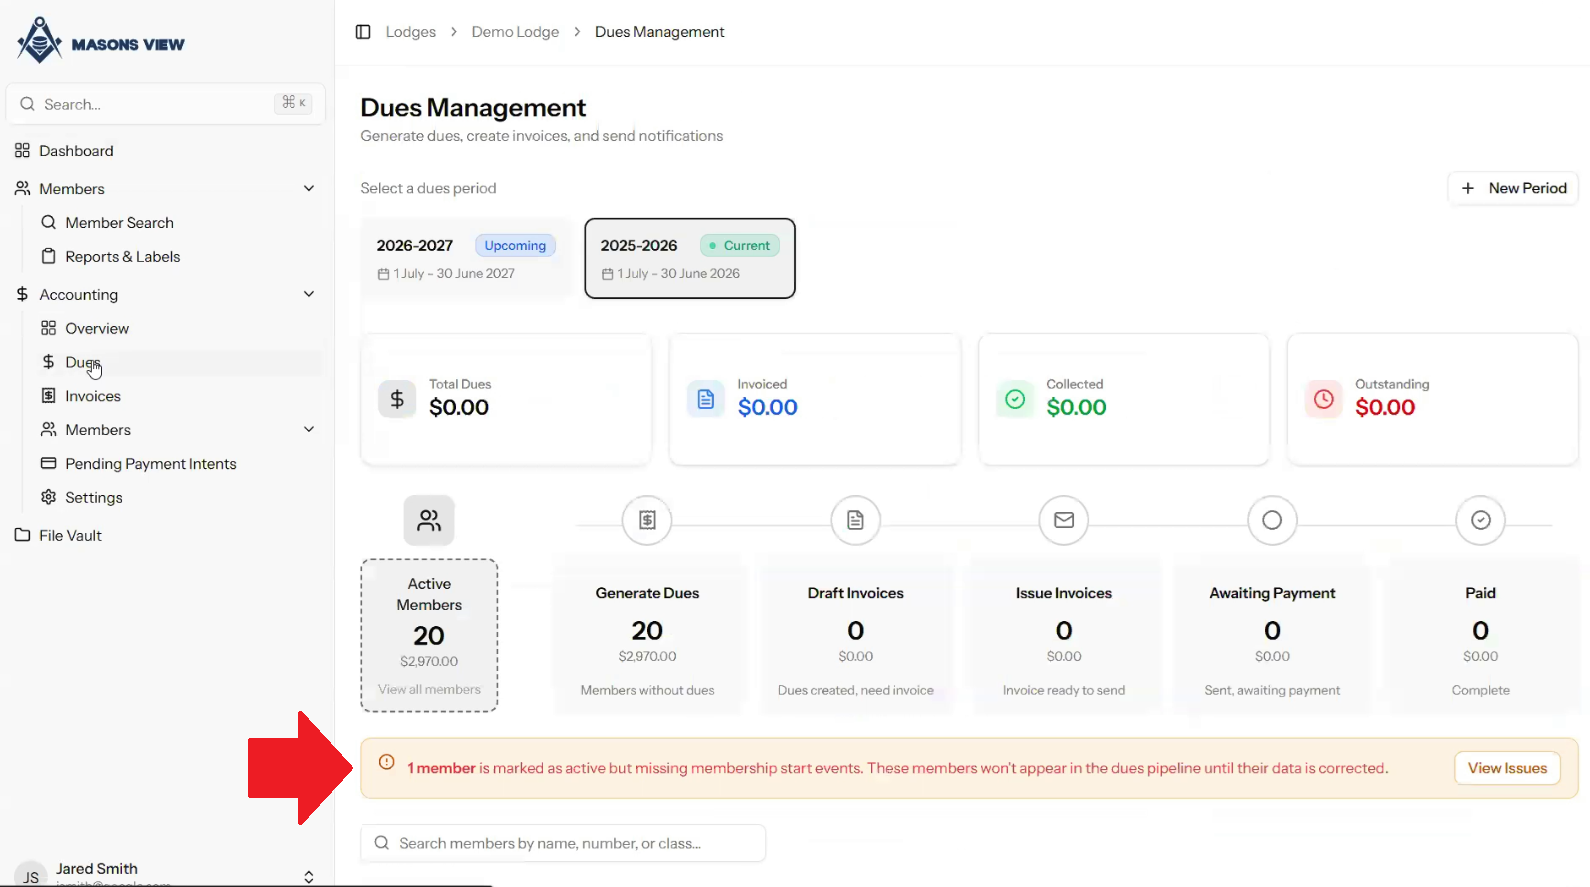This screenshot has width=1590, height=887.
Task: Click the Invoiced $0.00 amount
Action: click(x=768, y=408)
